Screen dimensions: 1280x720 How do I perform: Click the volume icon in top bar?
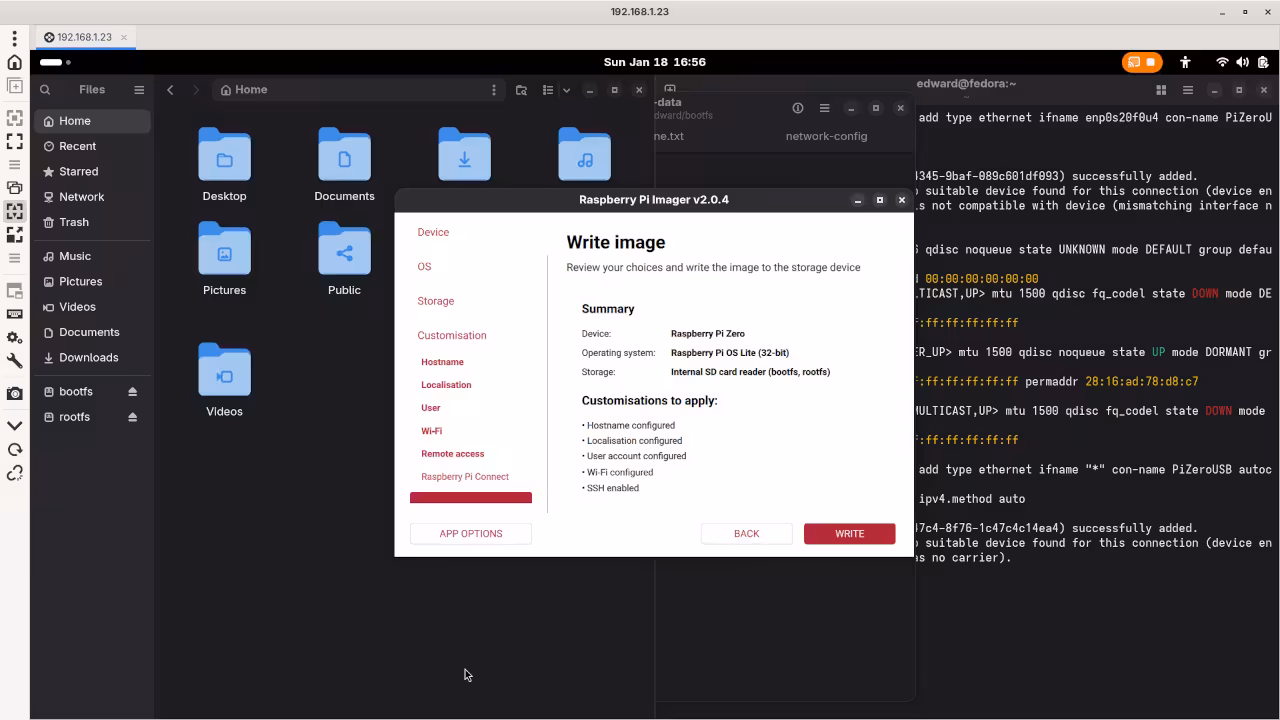(x=1243, y=62)
